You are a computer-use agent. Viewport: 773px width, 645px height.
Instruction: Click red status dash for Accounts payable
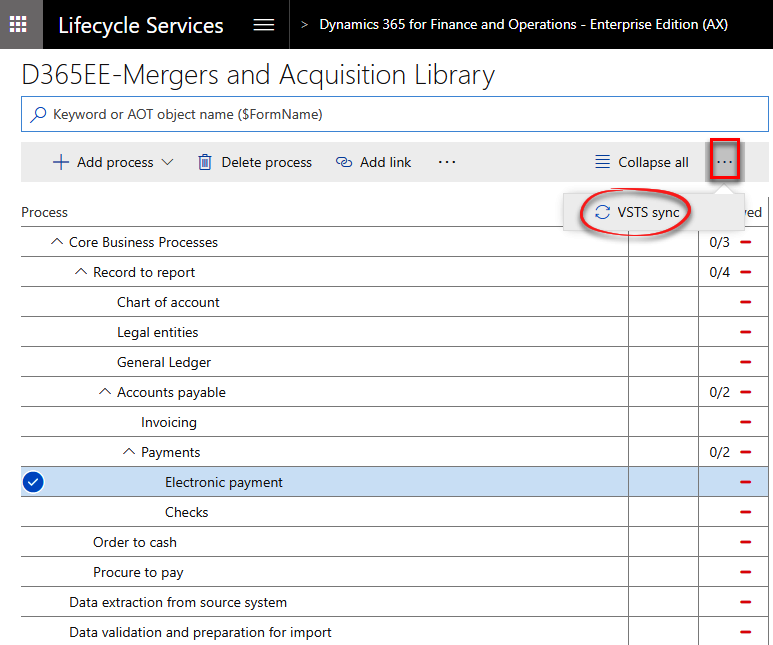745,393
